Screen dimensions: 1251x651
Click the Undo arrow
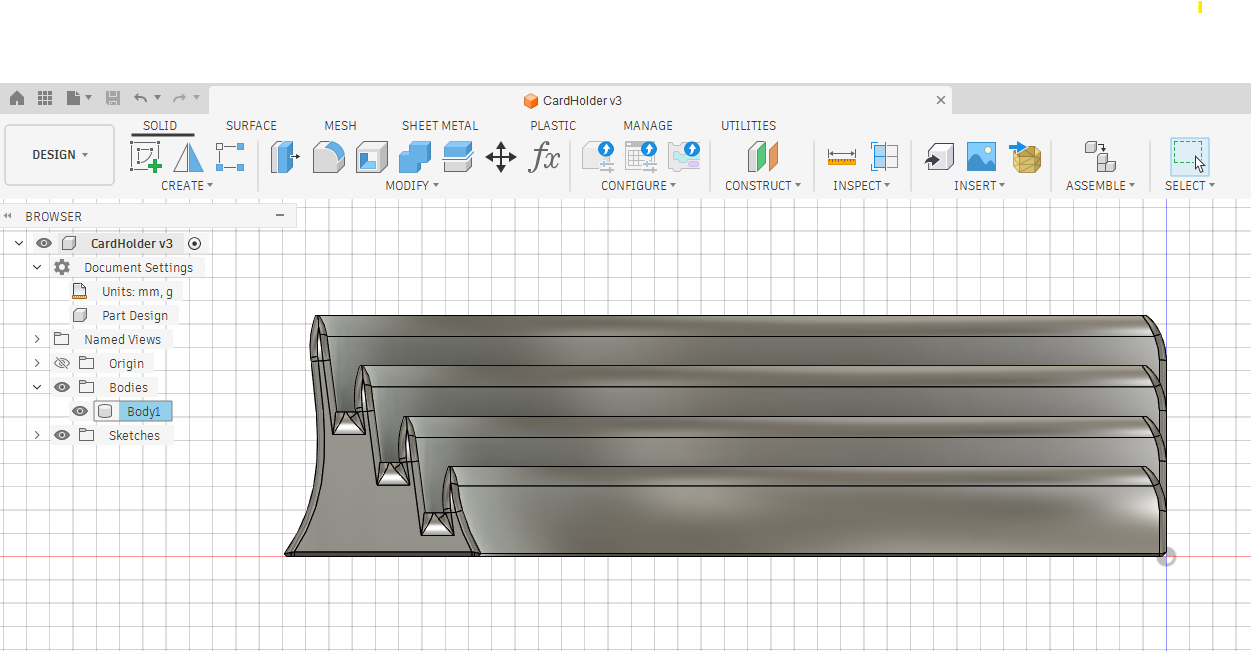pyautogui.click(x=141, y=98)
